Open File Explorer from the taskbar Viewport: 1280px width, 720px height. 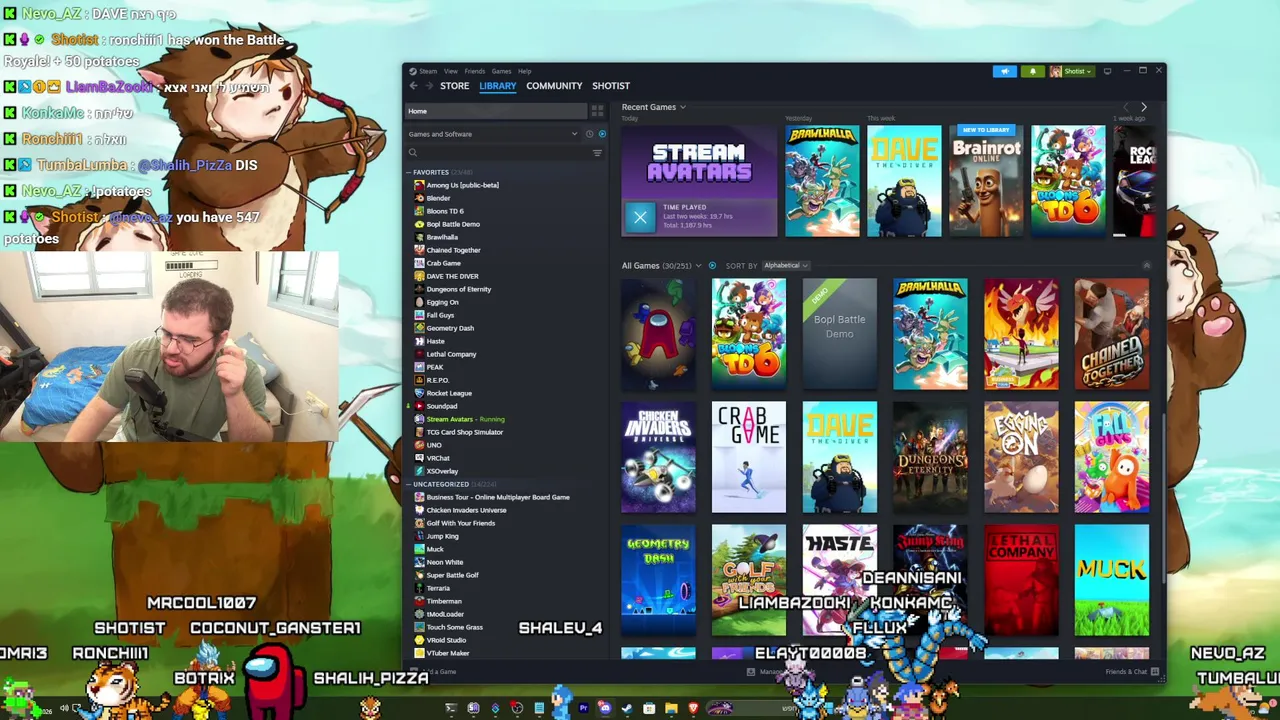coord(671,708)
